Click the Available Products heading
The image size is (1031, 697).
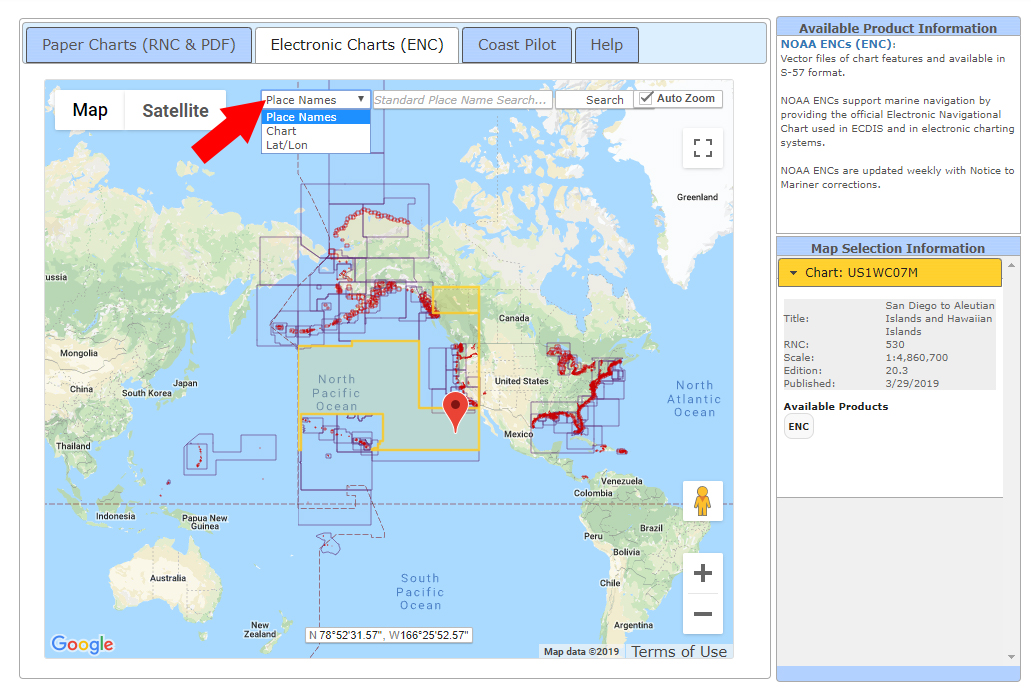836,406
